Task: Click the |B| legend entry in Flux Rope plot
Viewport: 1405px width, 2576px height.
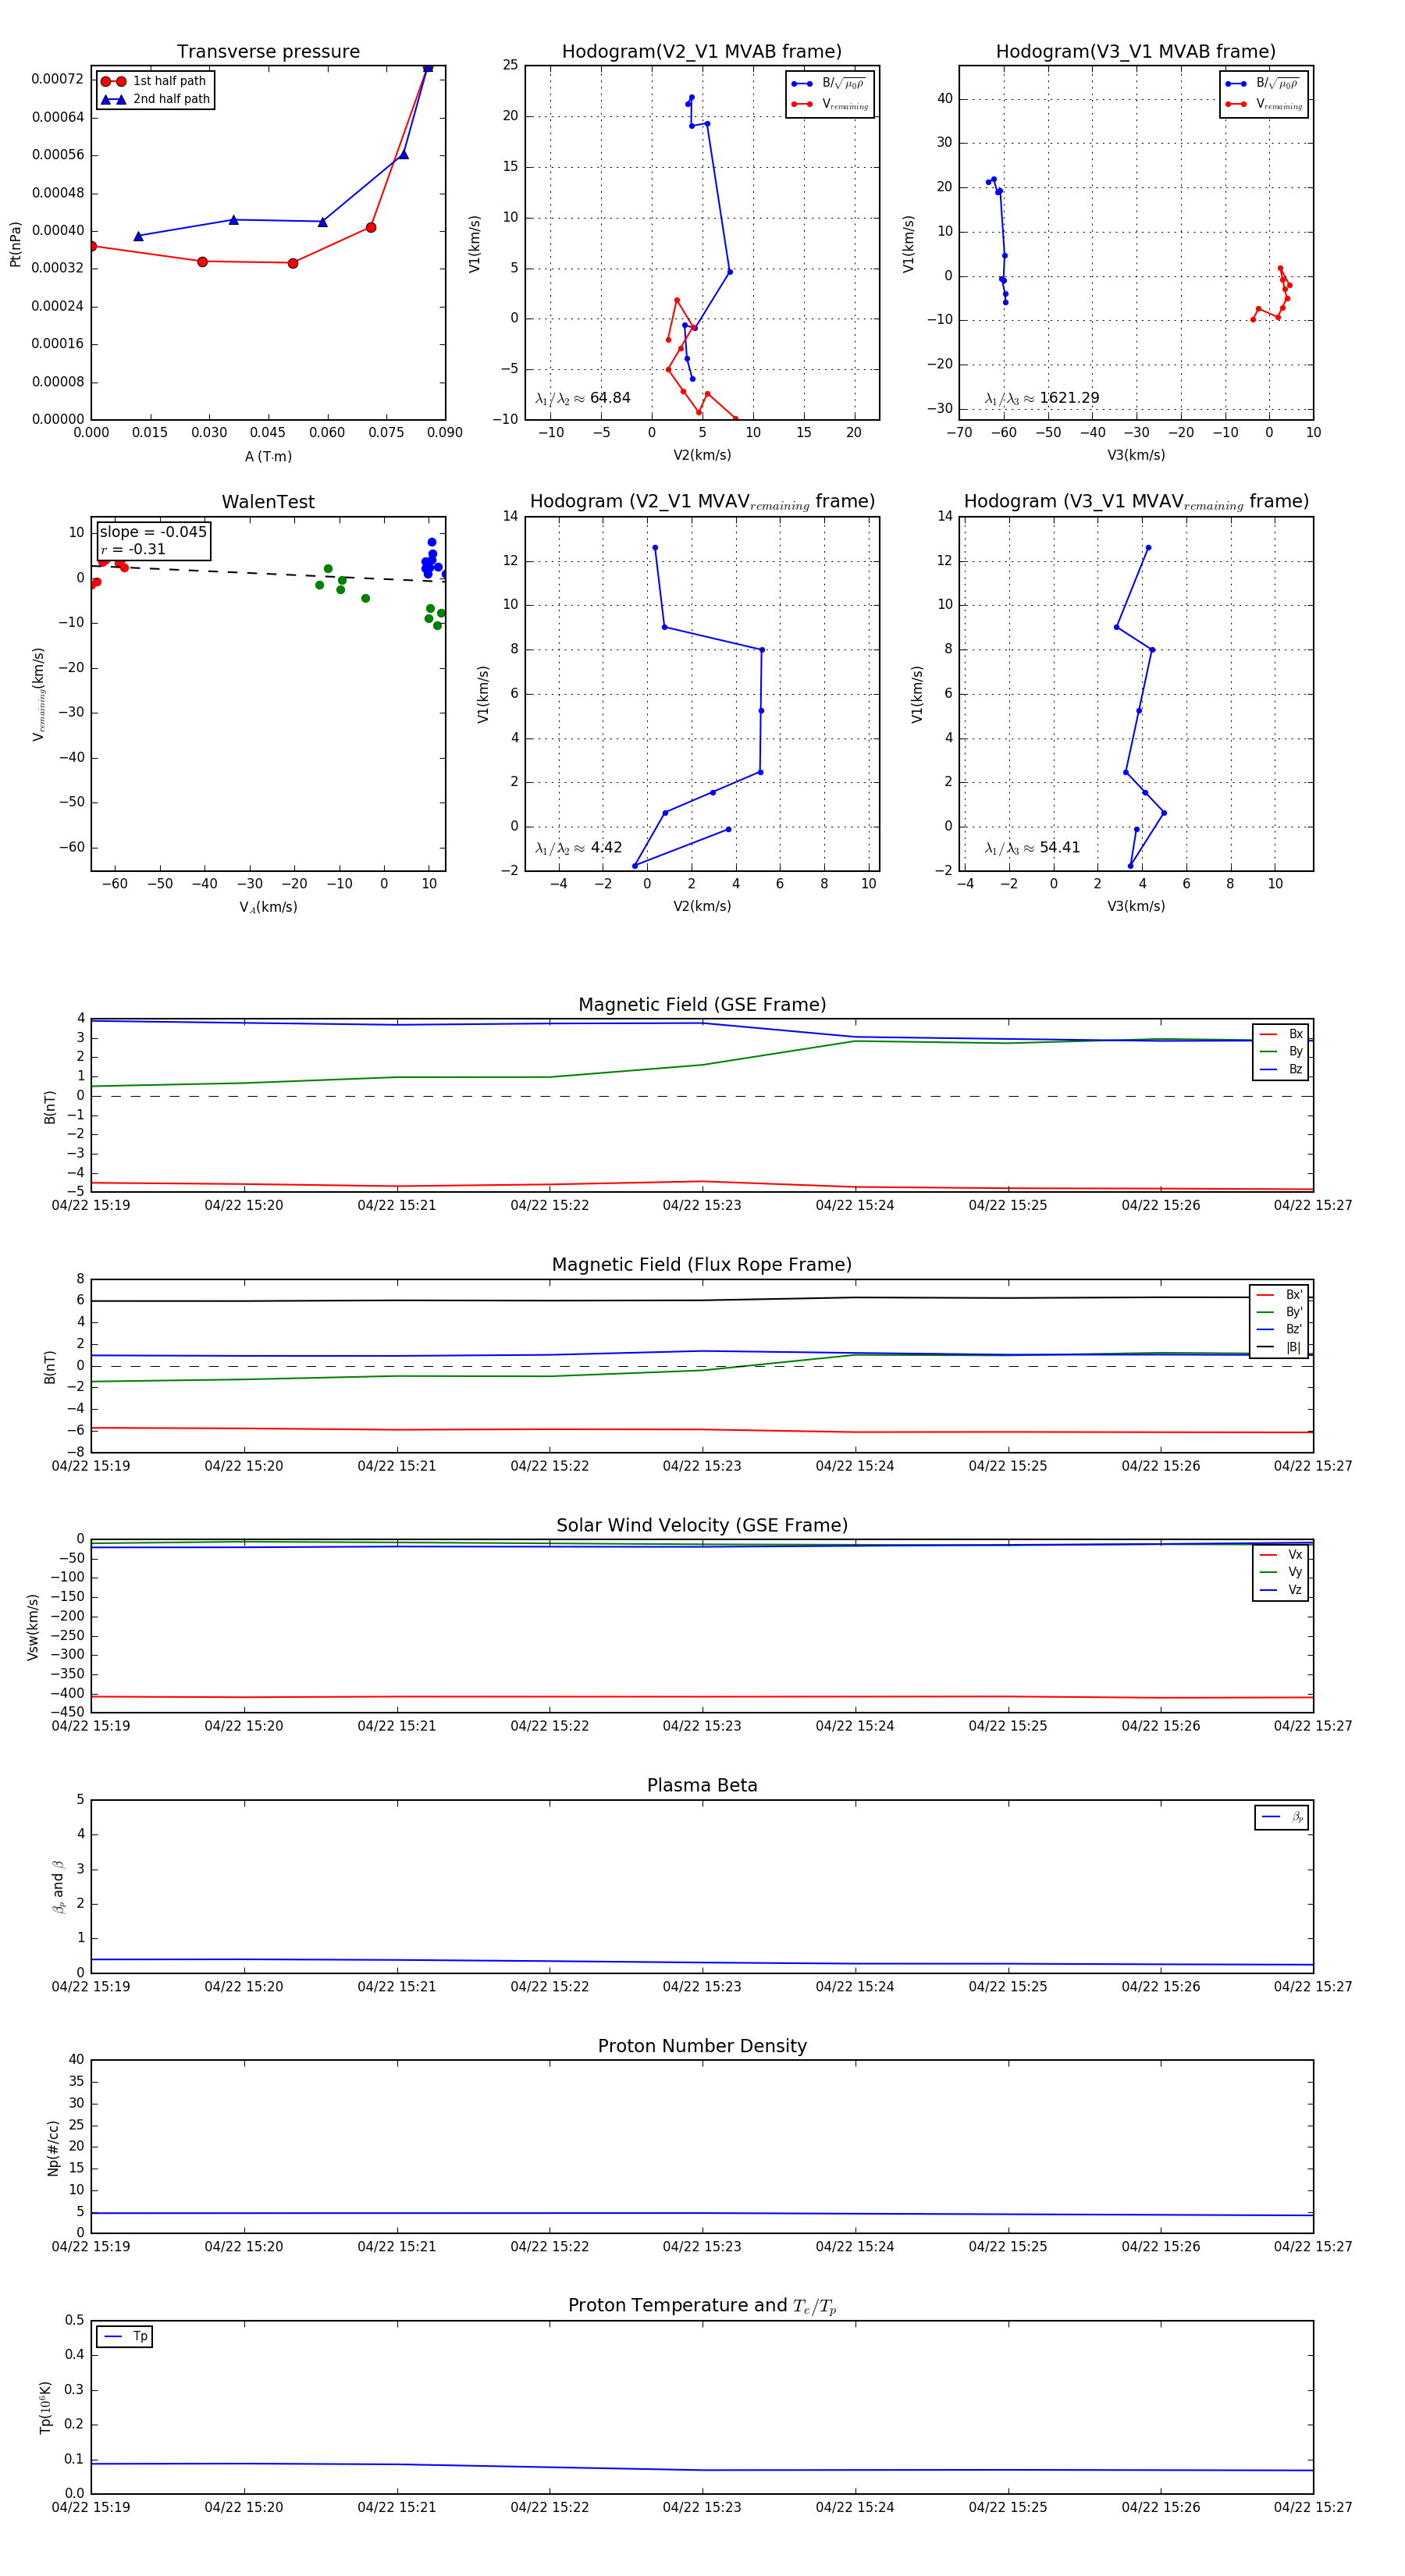Action: click(1279, 1347)
